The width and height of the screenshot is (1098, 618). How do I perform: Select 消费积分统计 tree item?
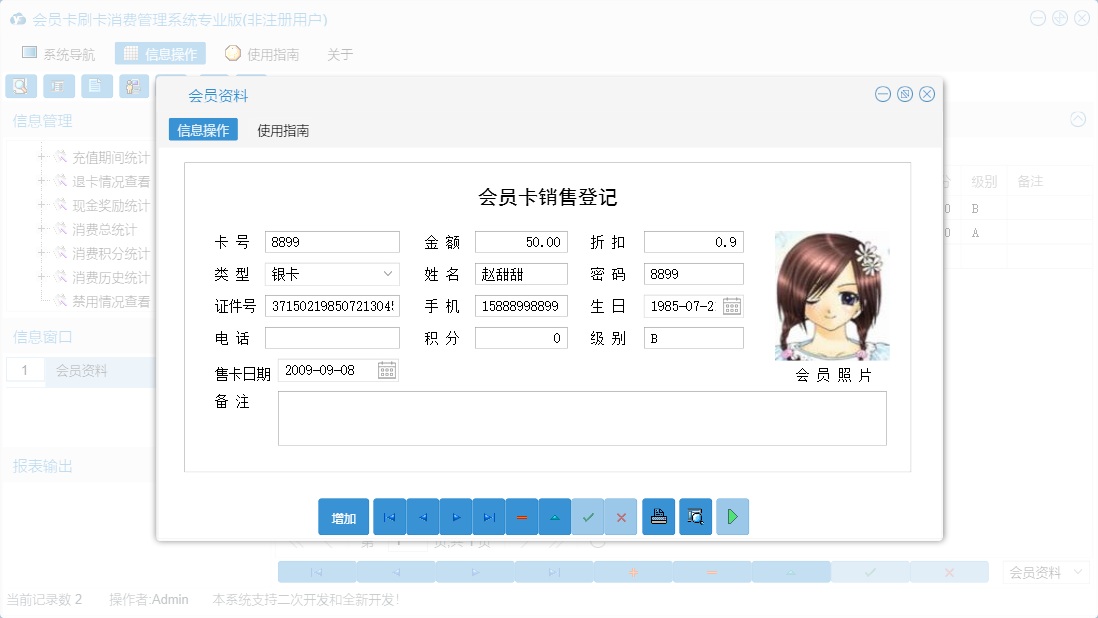111,253
